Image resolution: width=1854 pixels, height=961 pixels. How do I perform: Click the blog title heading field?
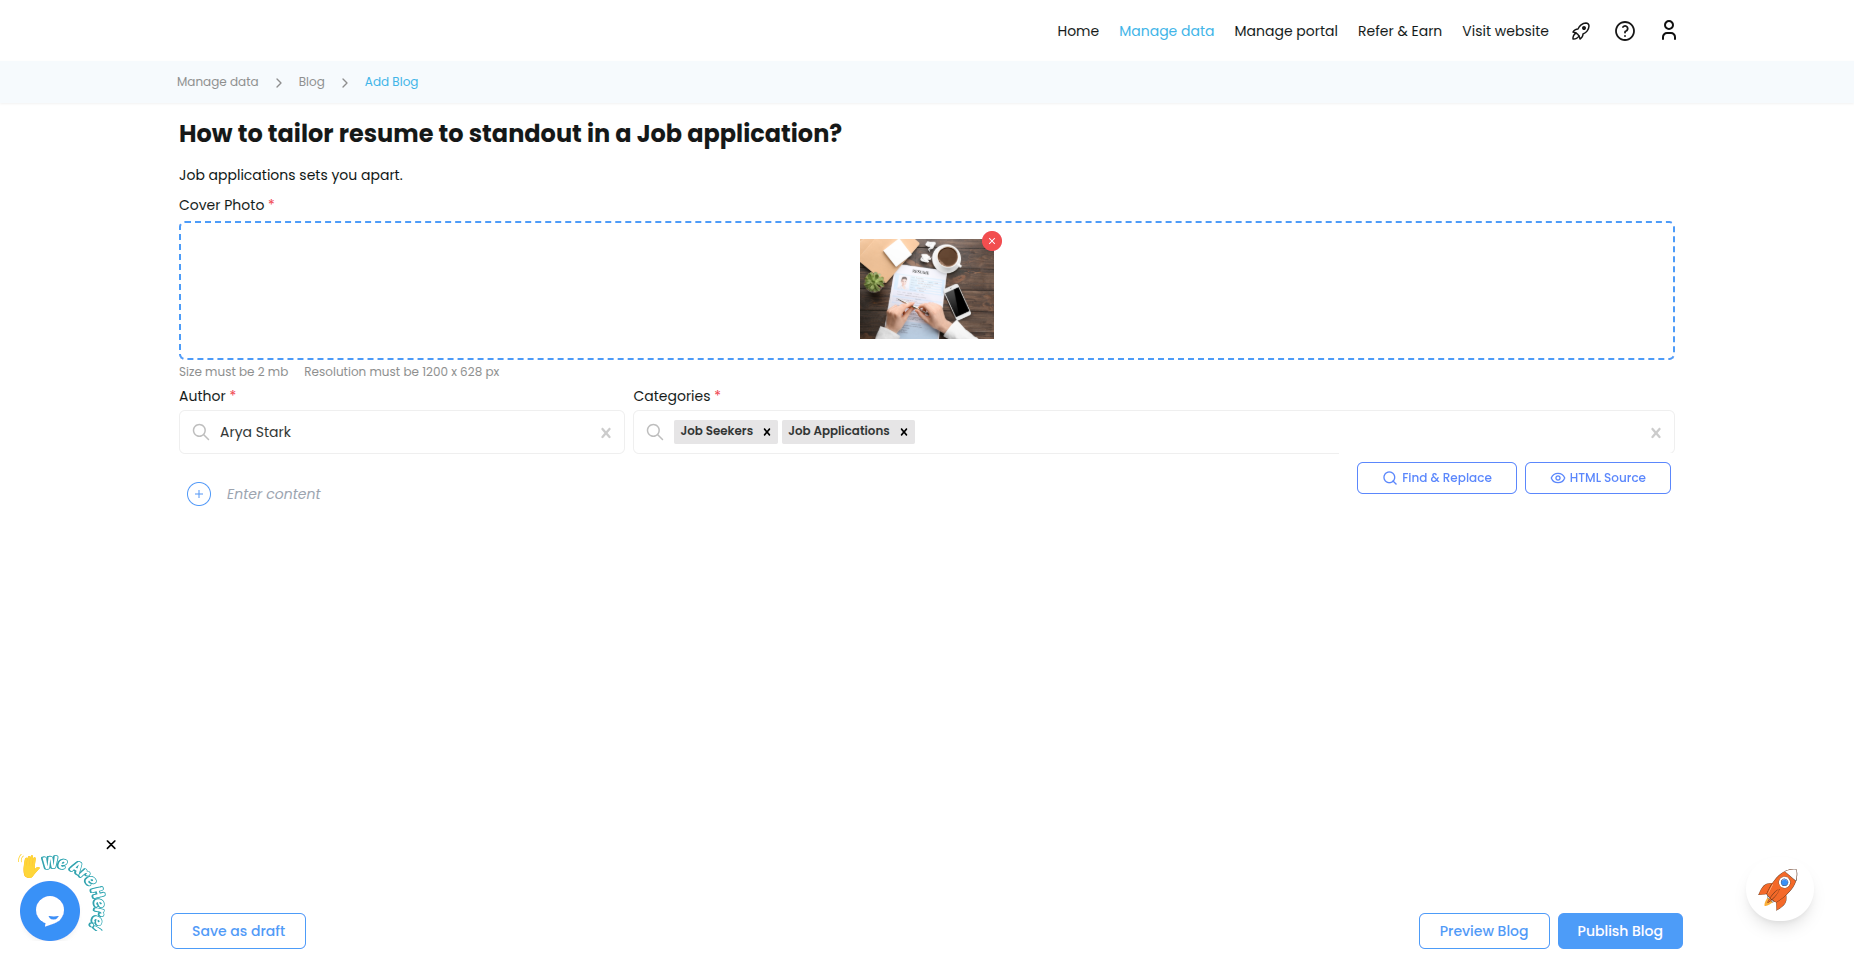click(x=510, y=134)
